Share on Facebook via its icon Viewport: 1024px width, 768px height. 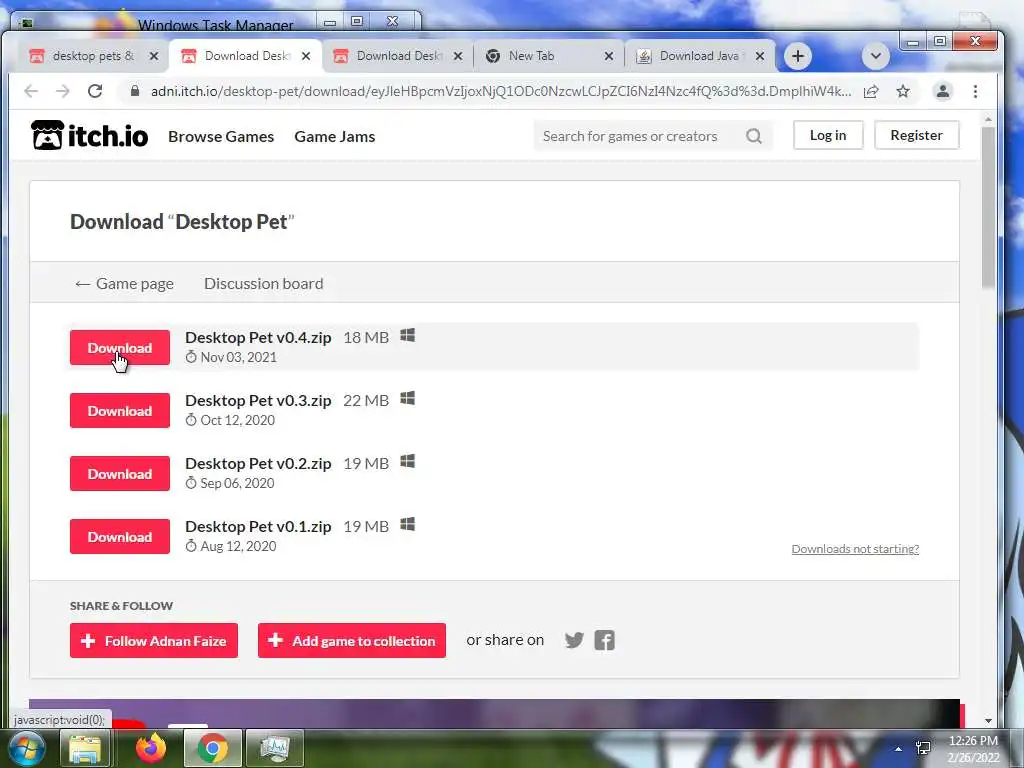[605, 640]
